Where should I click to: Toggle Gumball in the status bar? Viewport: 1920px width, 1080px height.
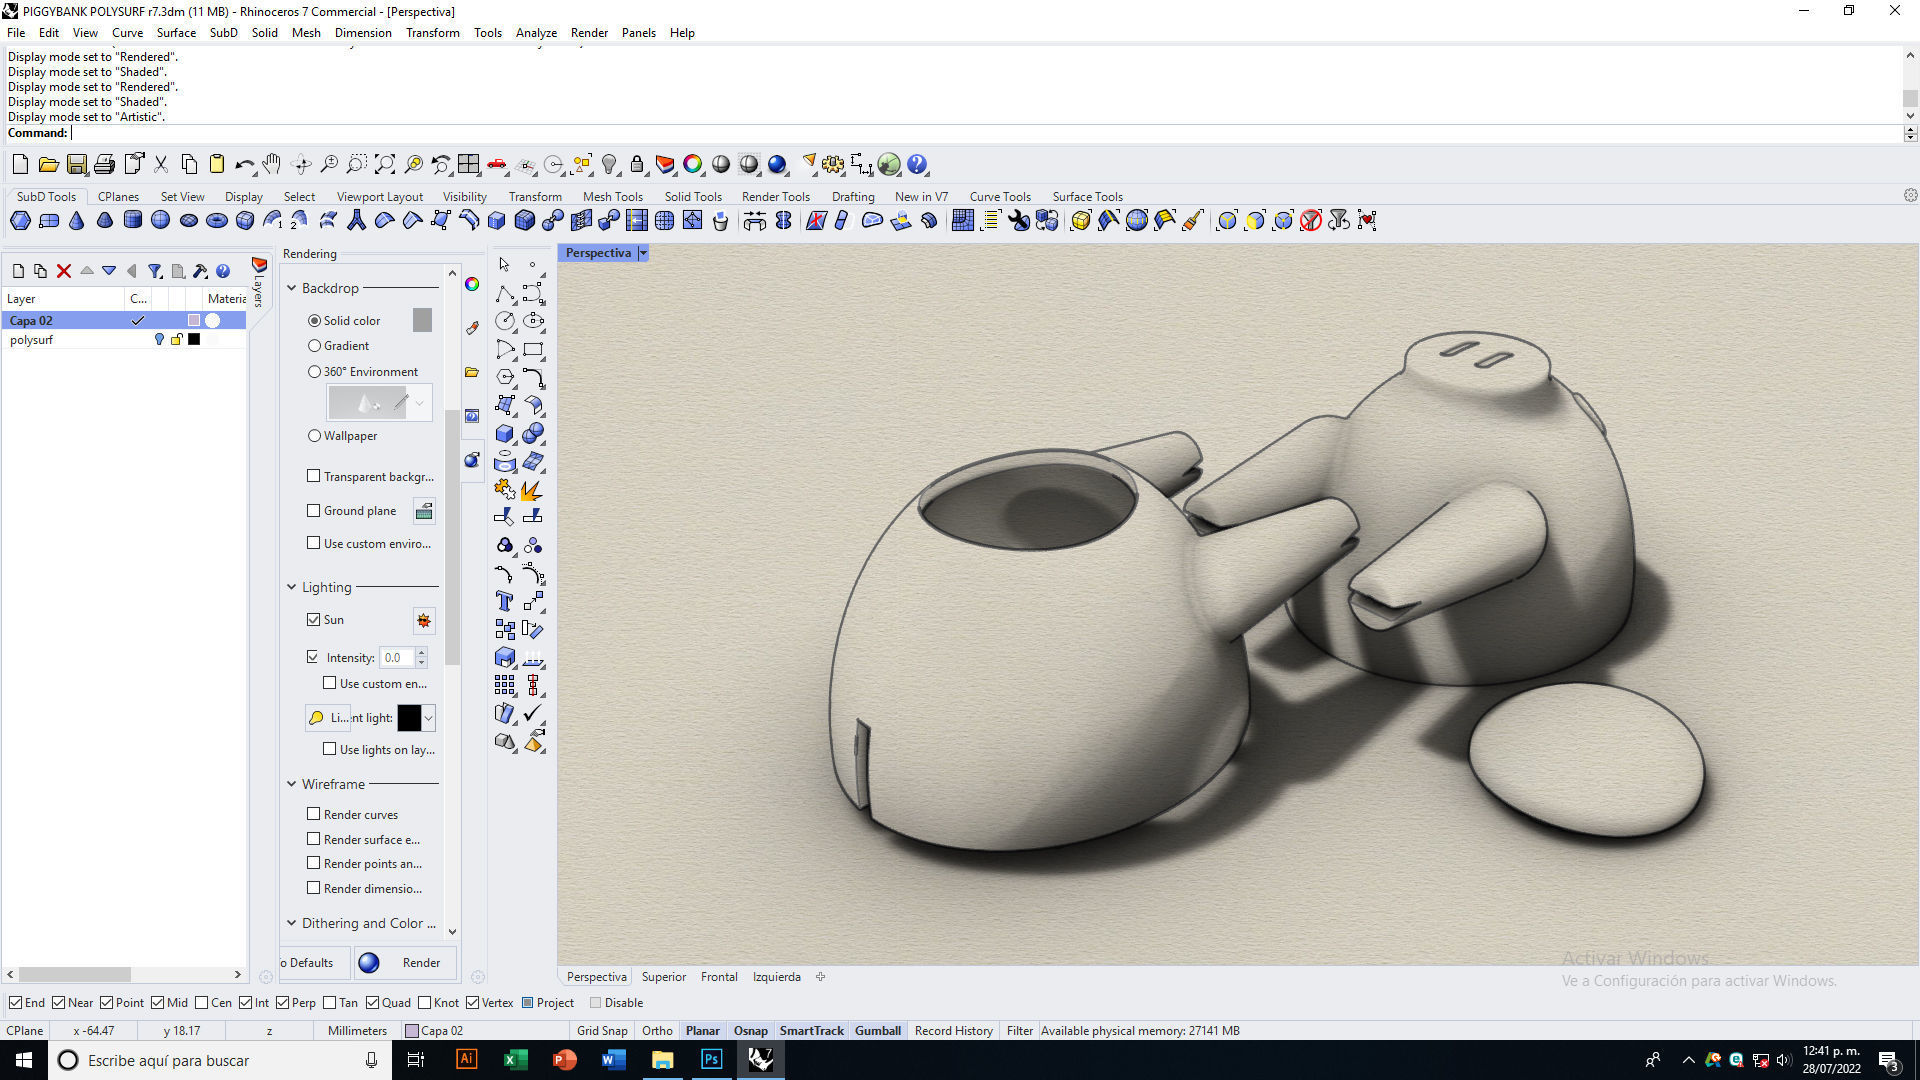878,1031
